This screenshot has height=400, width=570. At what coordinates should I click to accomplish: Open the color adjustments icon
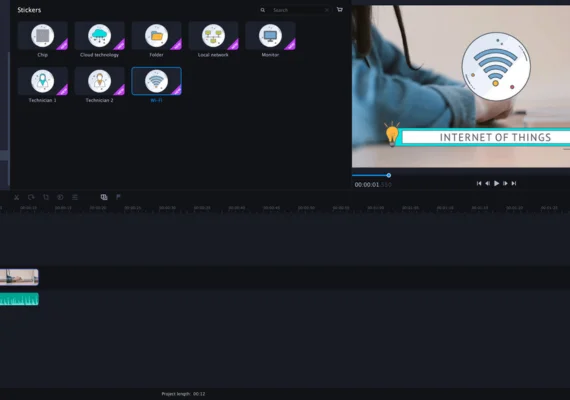[x=60, y=197]
